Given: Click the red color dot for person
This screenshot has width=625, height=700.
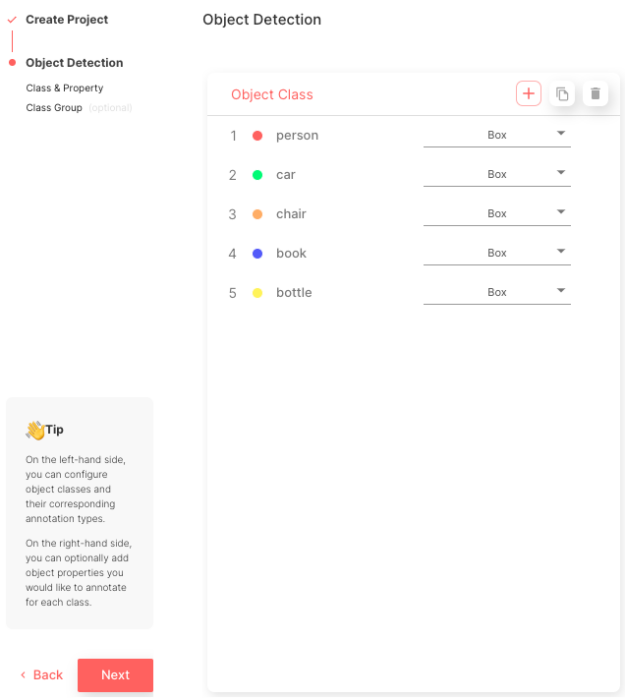Looking at the screenshot, I should [x=257, y=136].
